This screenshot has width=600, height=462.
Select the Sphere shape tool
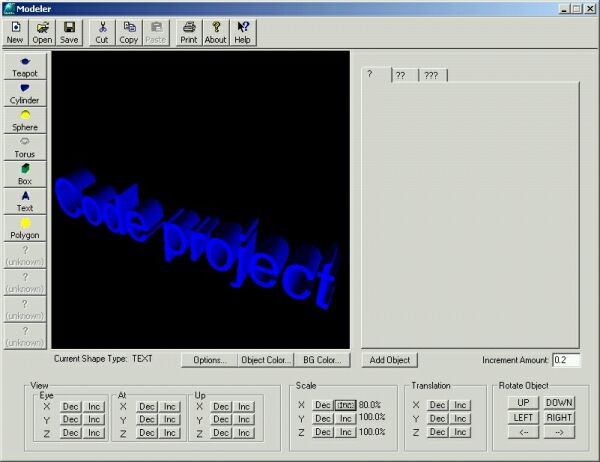pos(25,121)
